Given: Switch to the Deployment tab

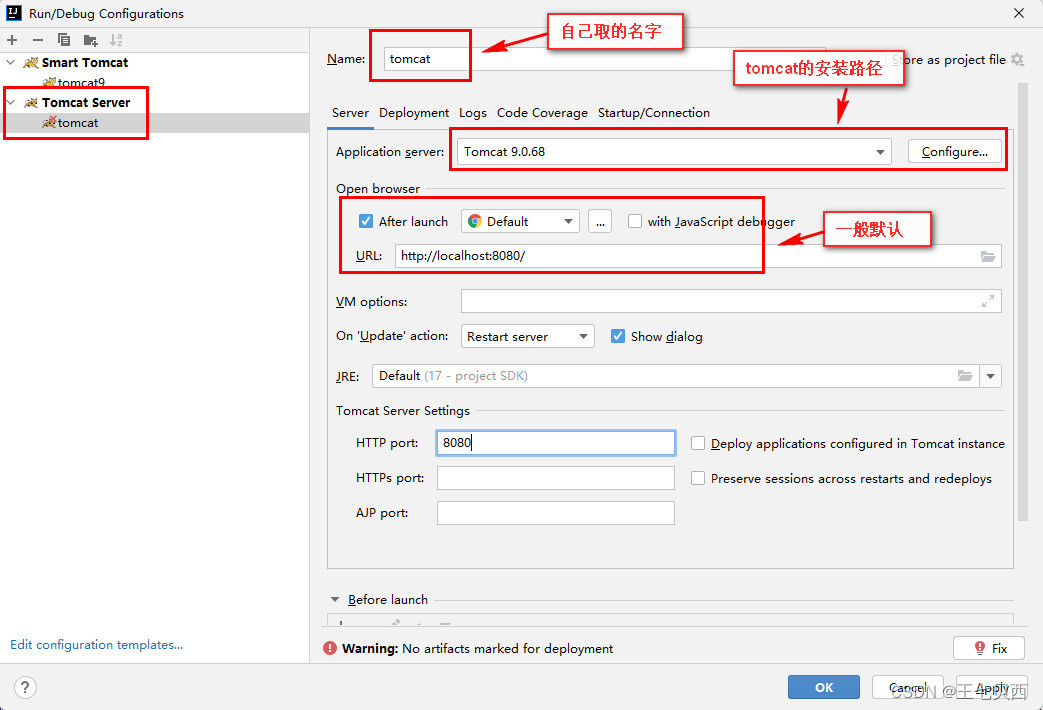Looking at the screenshot, I should [414, 112].
